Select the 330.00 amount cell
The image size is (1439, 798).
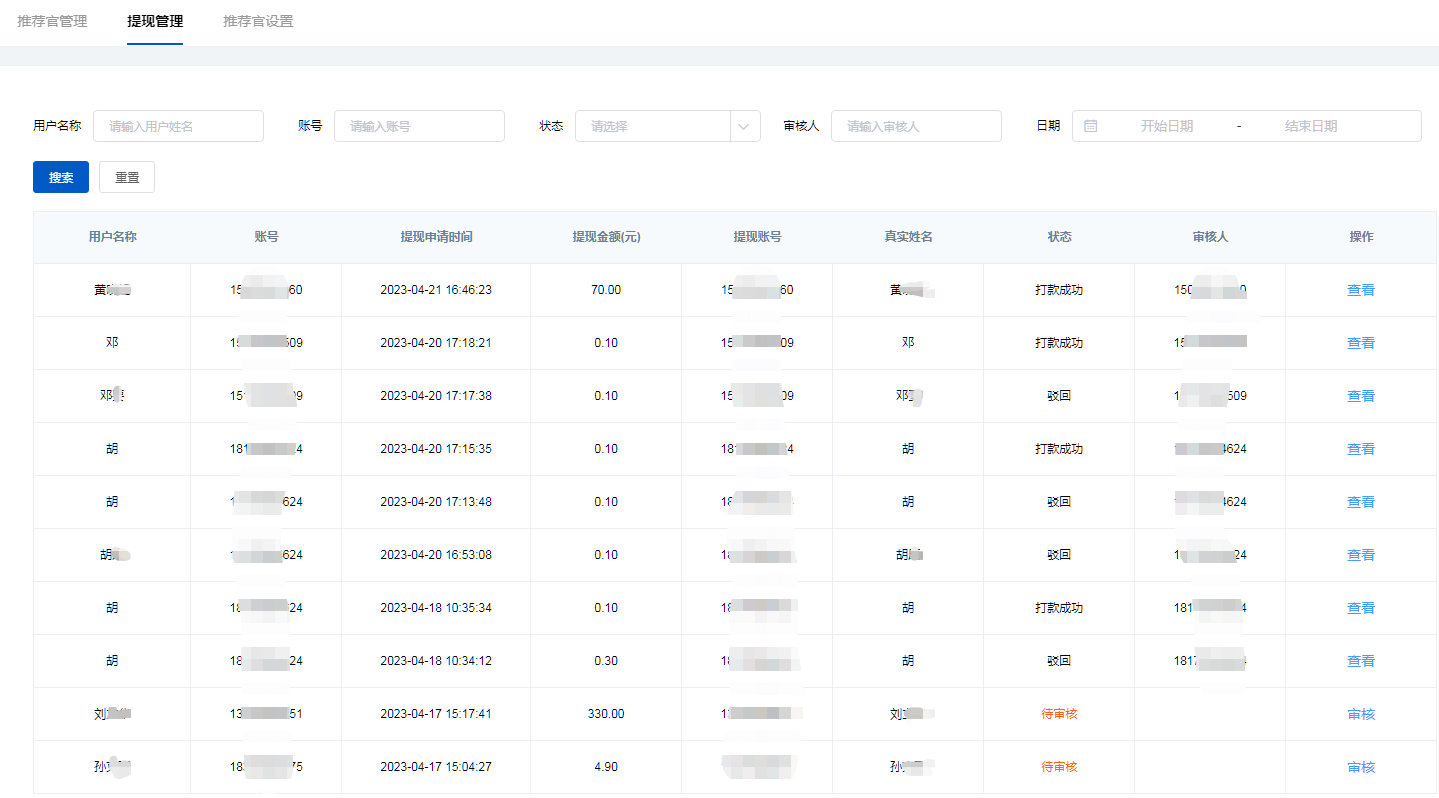(x=606, y=714)
